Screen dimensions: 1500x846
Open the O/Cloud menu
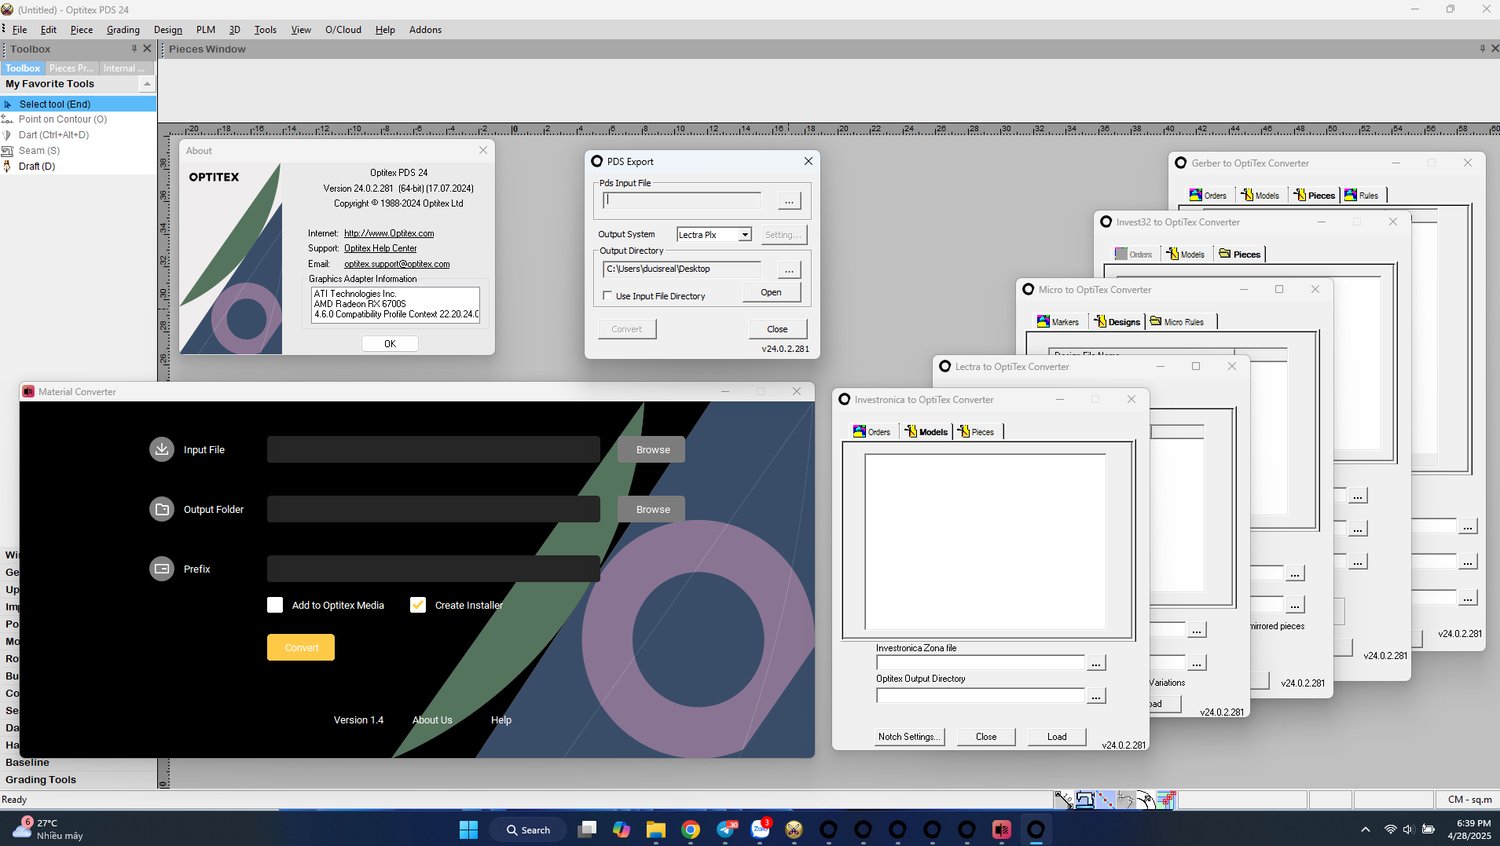pos(343,29)
